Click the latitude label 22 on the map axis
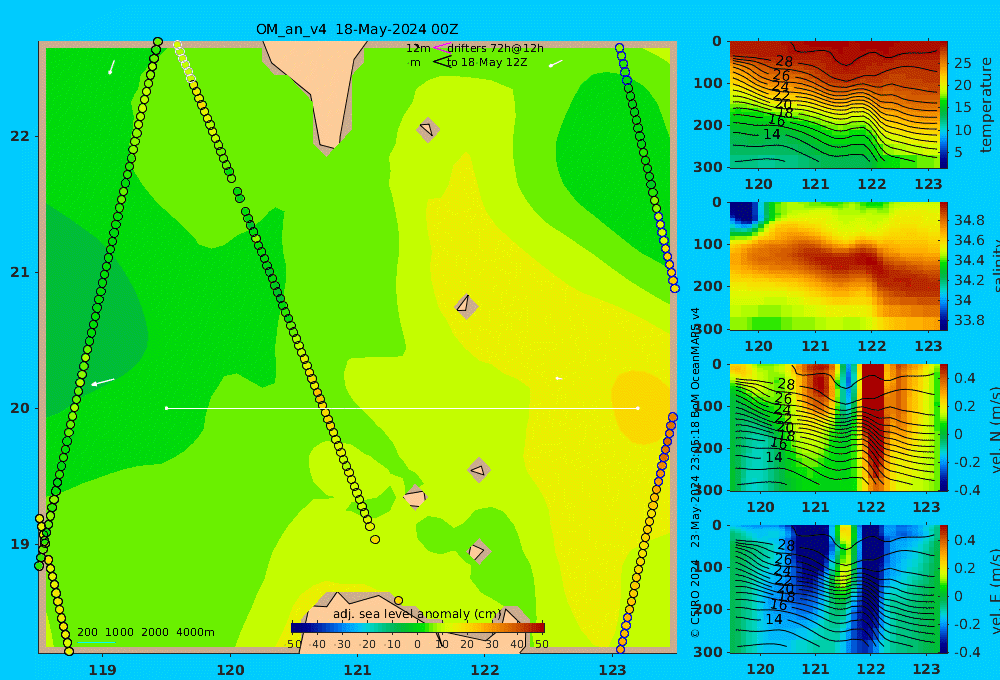Viewport: 1000px width, 680px height. (x=20, y=136)
